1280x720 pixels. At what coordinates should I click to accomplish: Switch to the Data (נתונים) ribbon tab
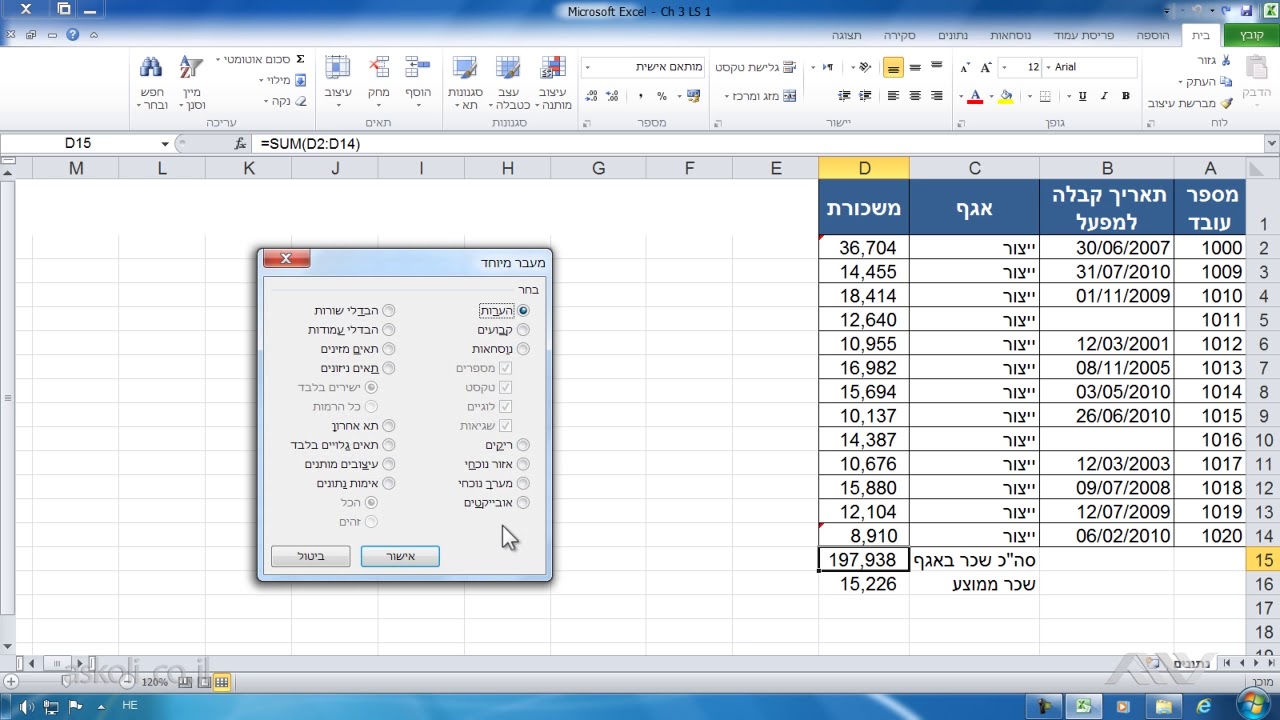(x=952, y=35)
